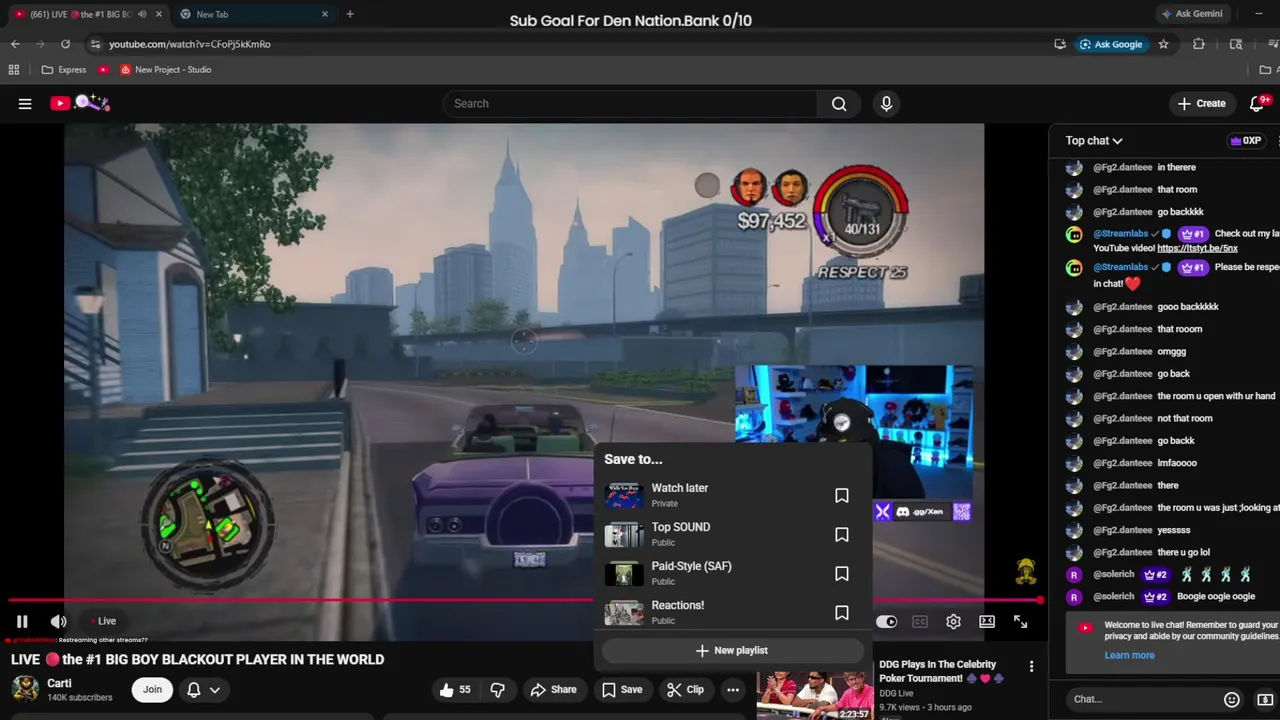Click the address bar URL
Screen dimensions: 1280x720
coord(190,44)
